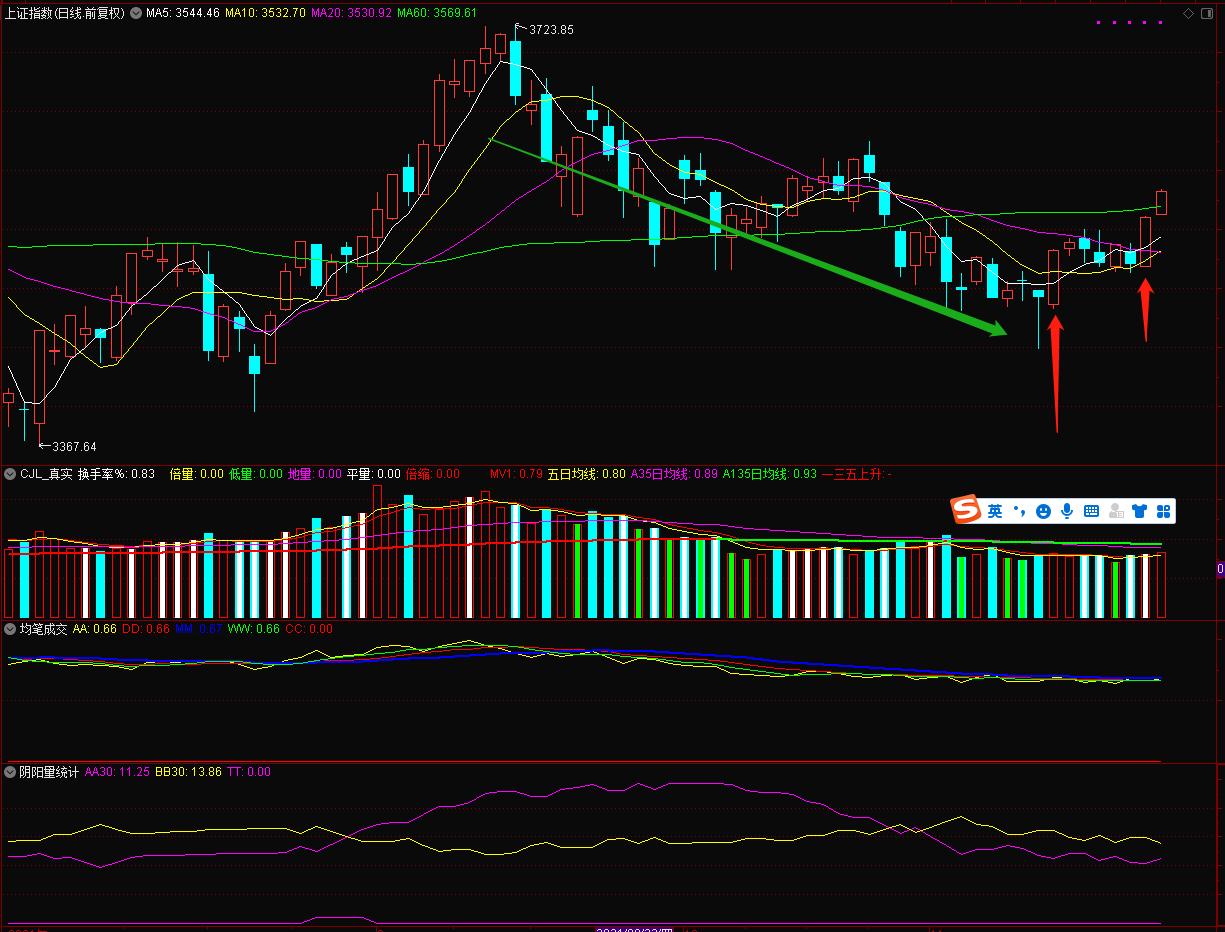Click the A35日均线: 0.89 label

(x=674, y=473)
